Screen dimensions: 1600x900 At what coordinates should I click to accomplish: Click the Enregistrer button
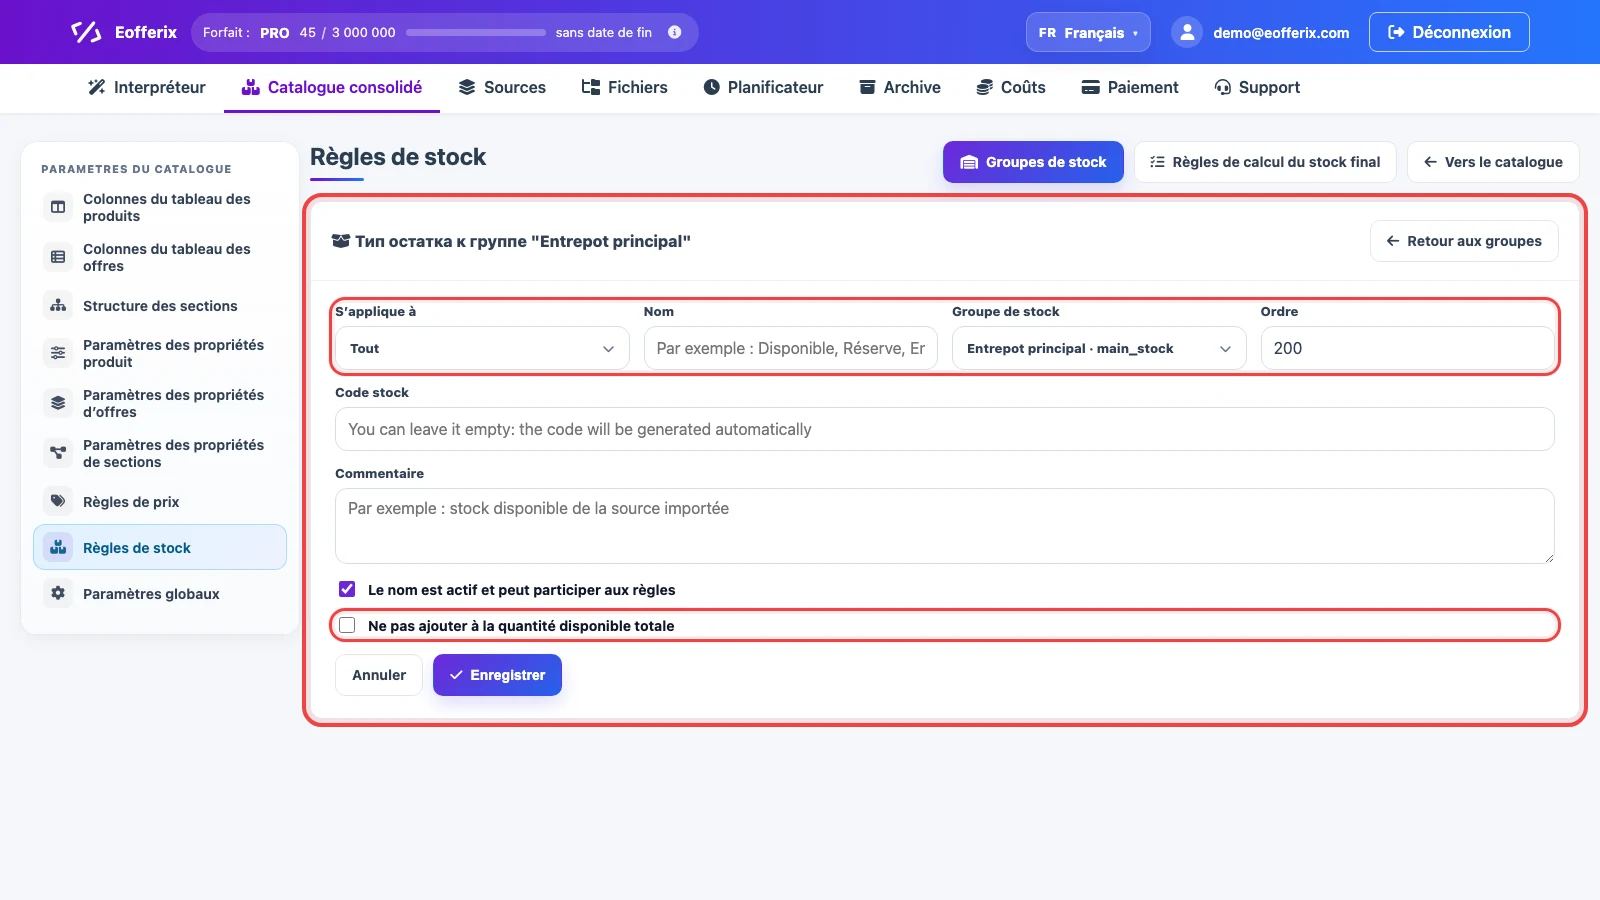(497, 675)
